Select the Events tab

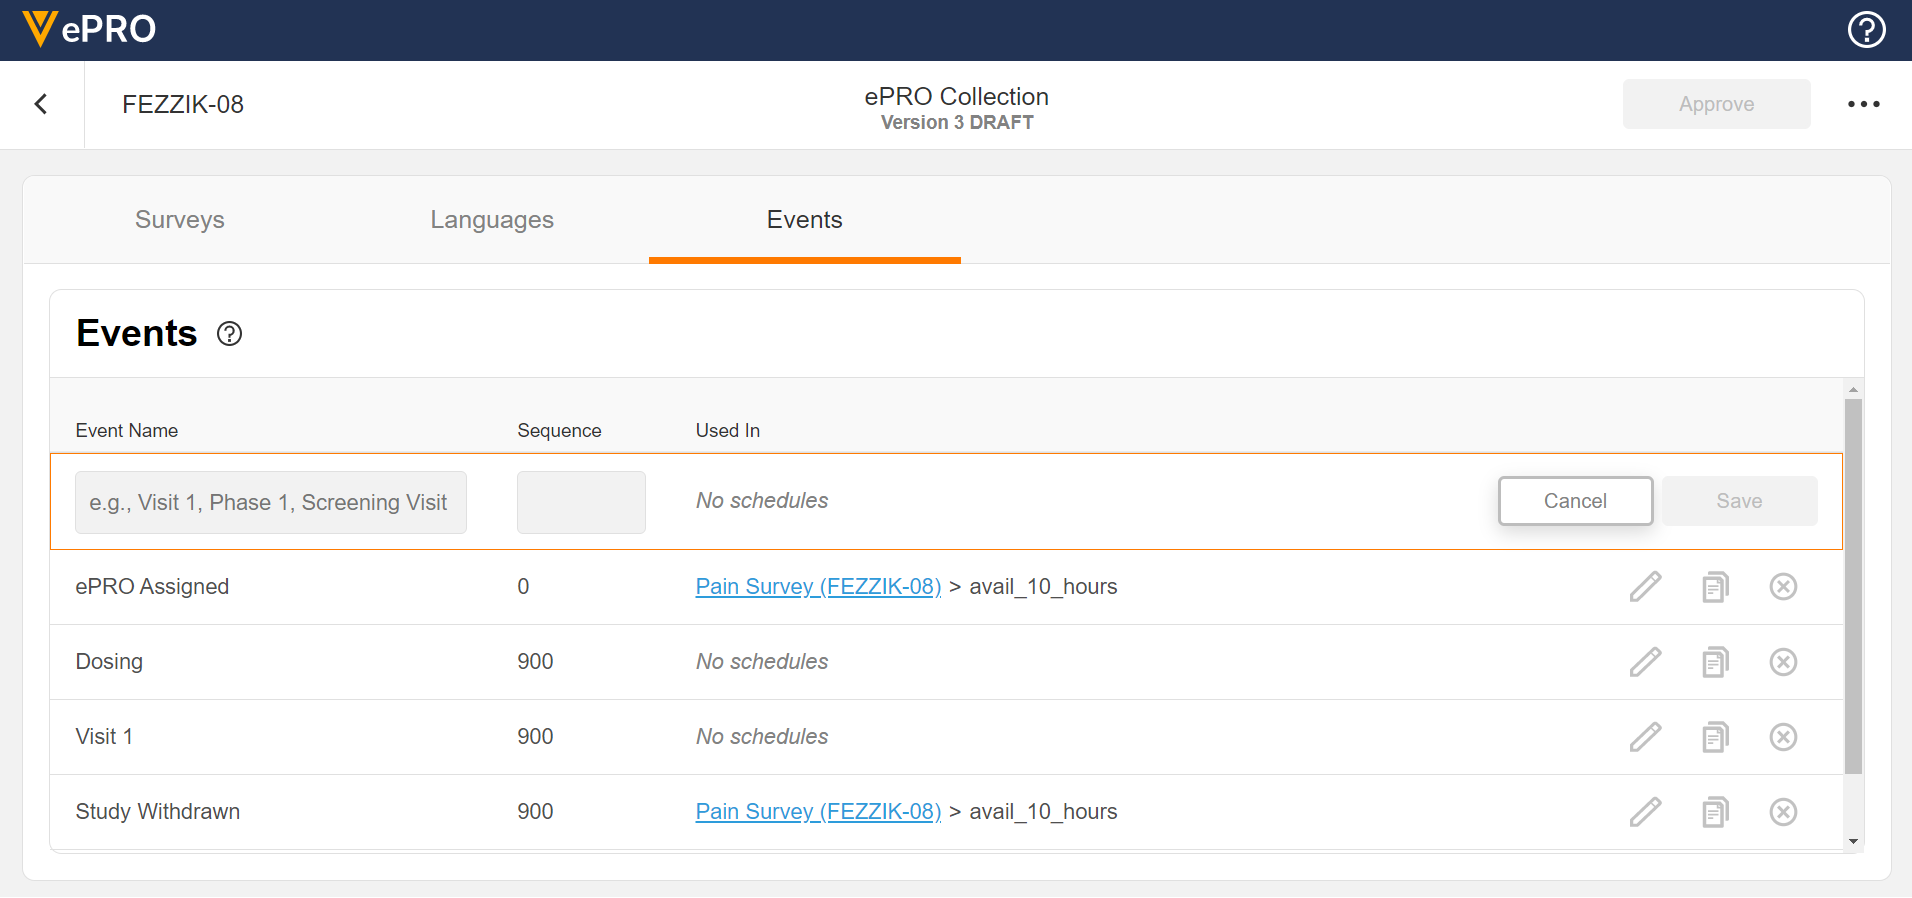(x=804, y=220)
